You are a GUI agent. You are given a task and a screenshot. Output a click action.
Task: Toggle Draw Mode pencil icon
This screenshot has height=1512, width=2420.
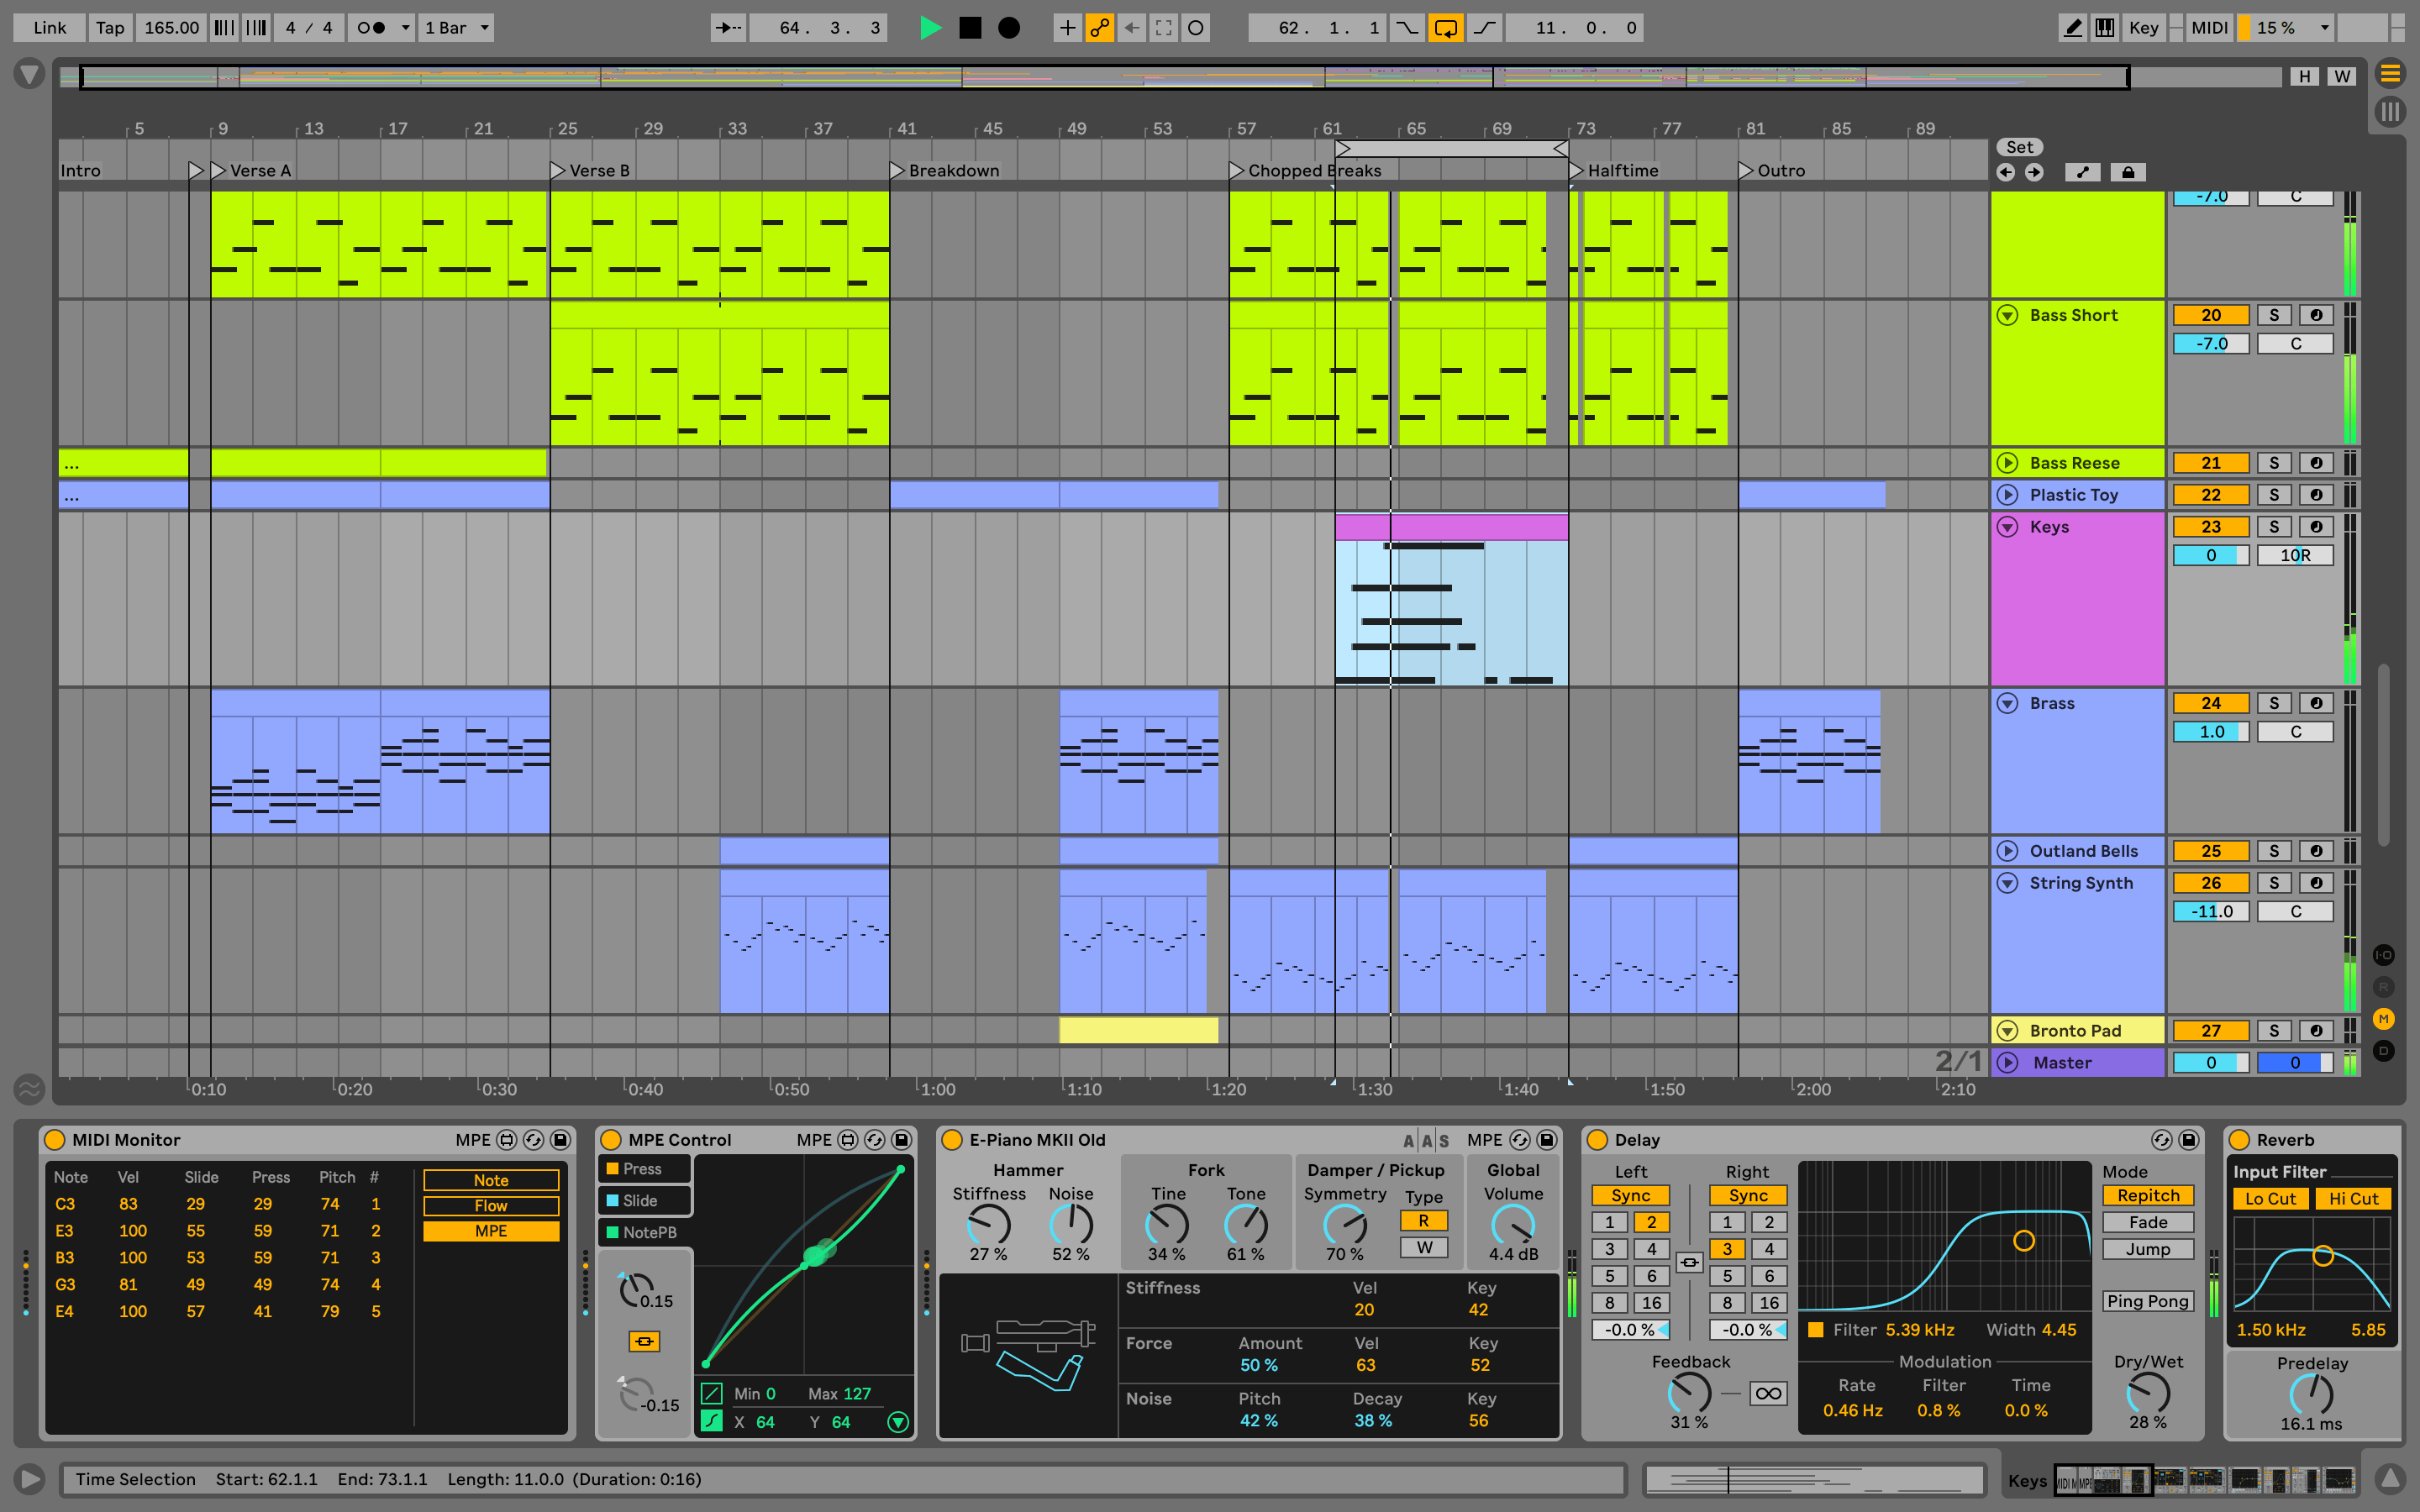point(2073,28)
